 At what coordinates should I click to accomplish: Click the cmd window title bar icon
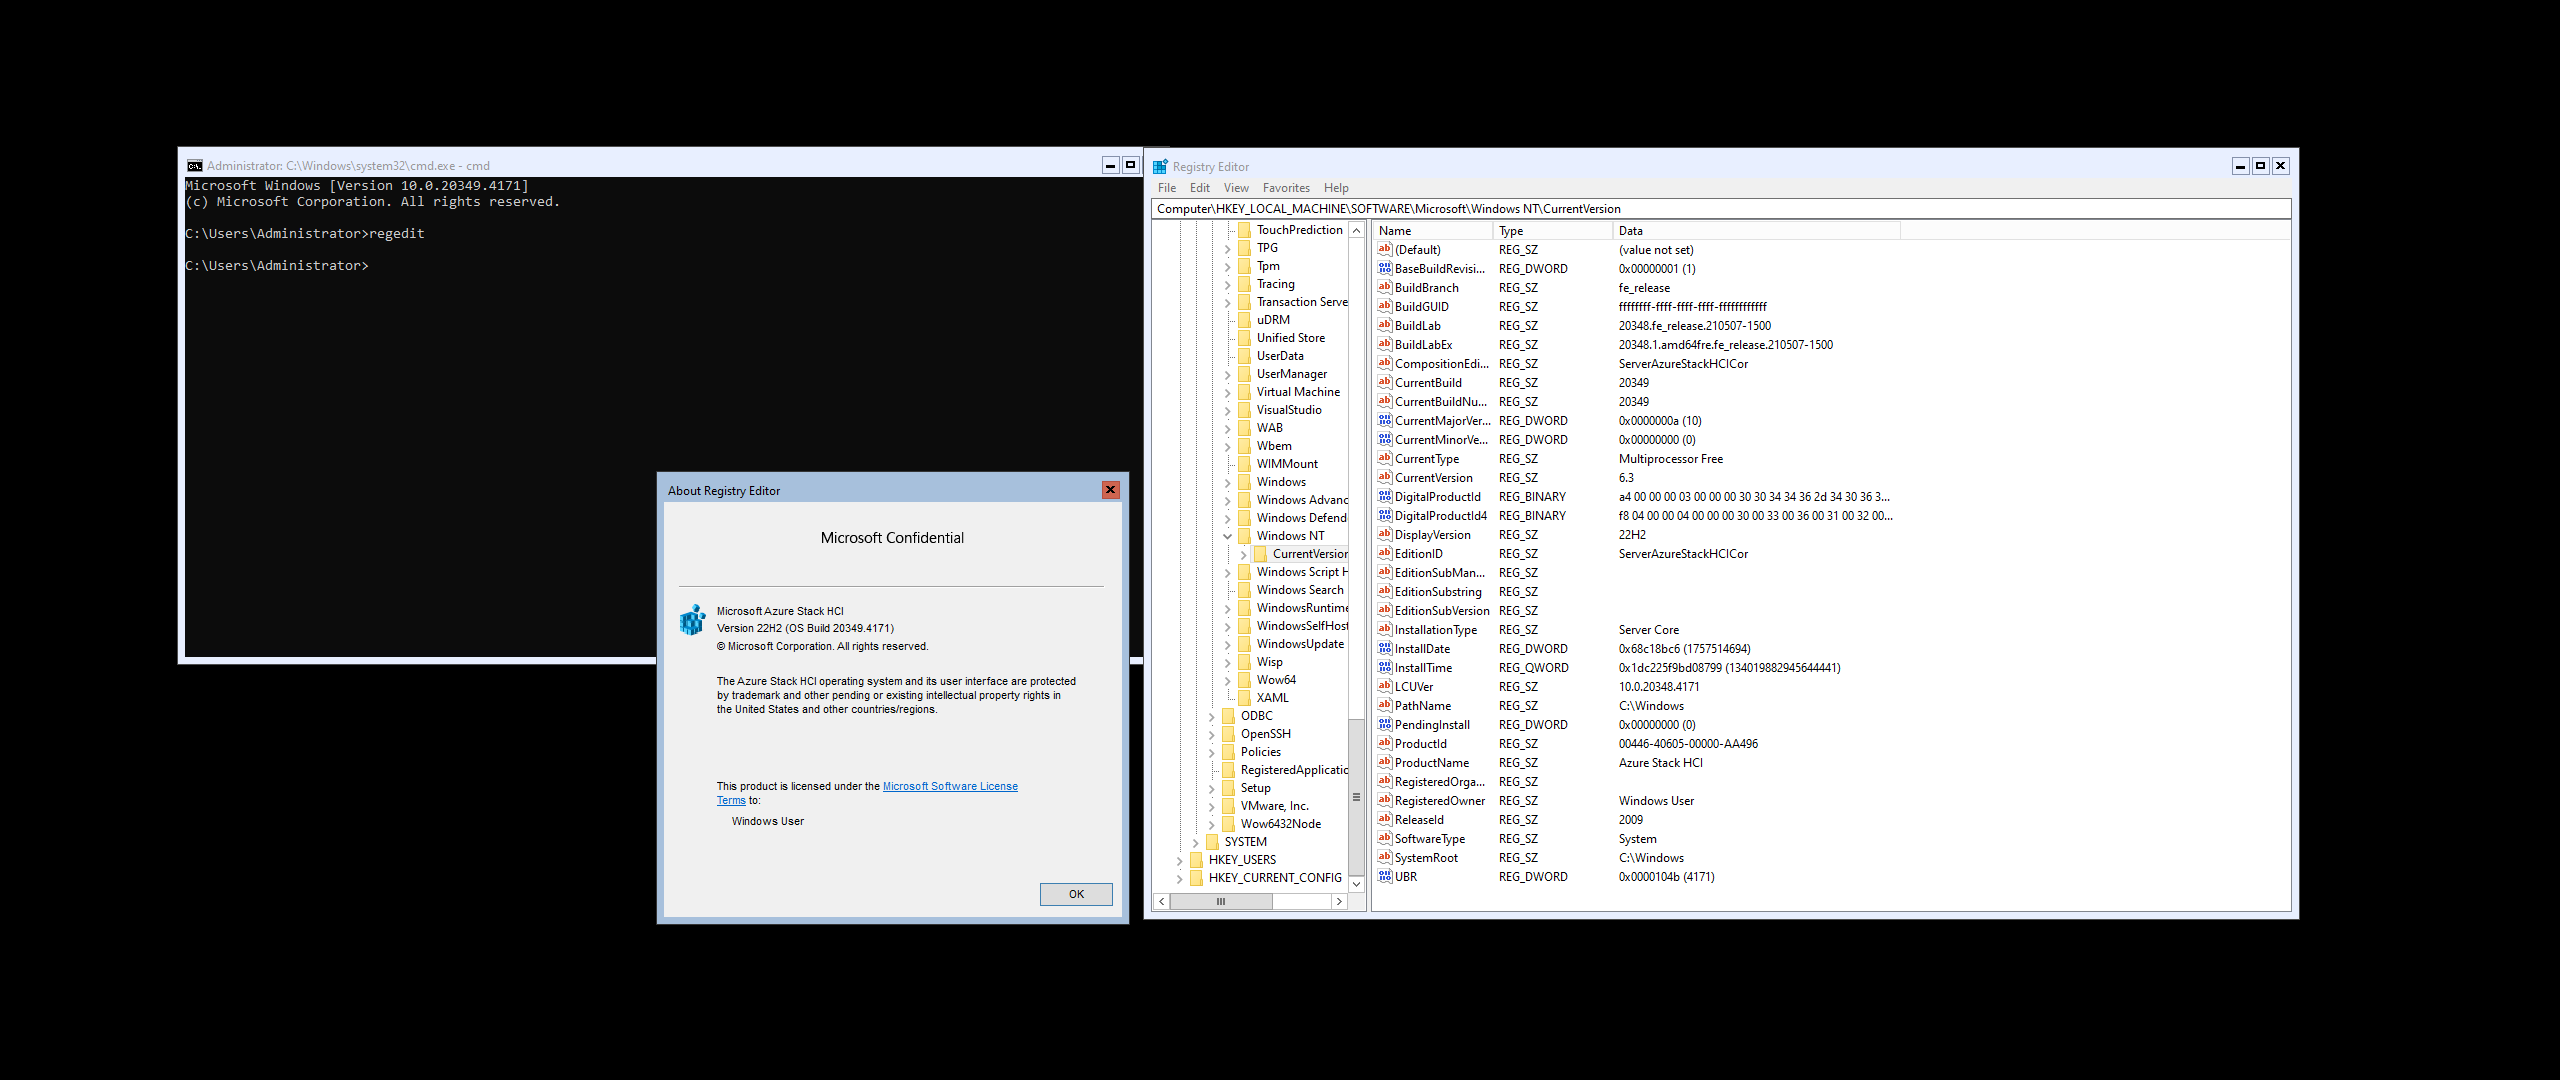coord(194,166)
